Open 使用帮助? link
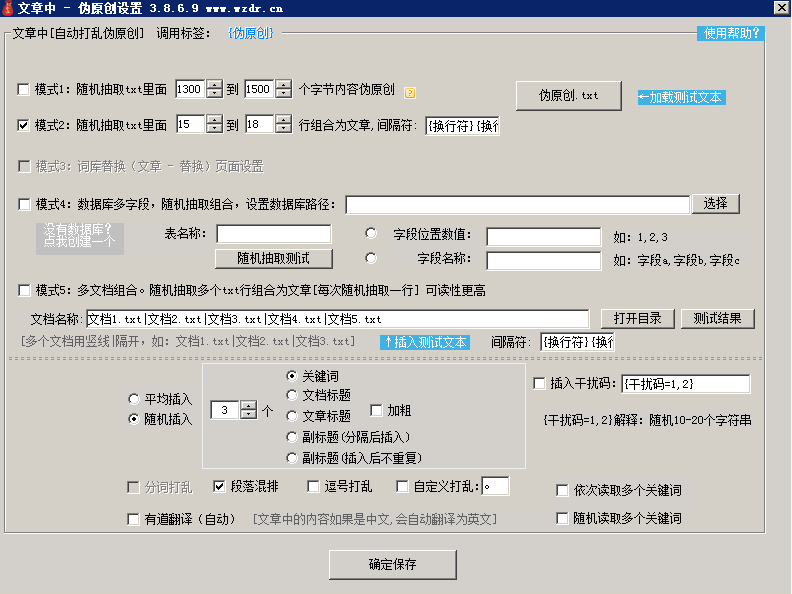 click(731, 33)
